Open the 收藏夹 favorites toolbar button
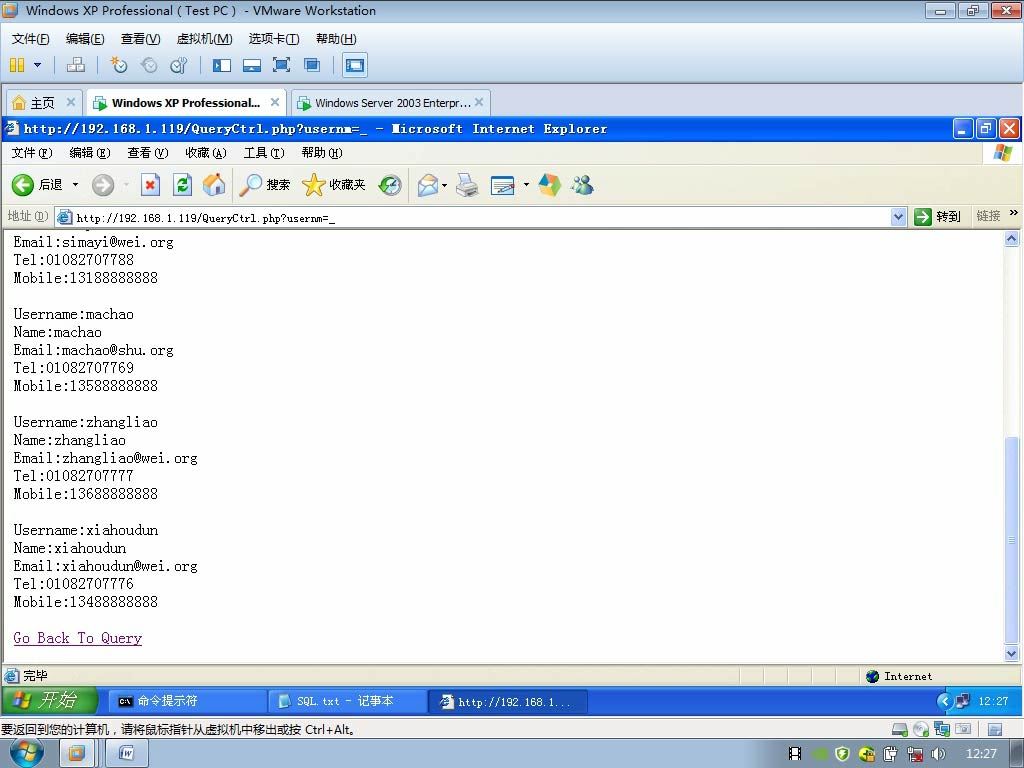 pyautogui.click(x=334, y=185)
